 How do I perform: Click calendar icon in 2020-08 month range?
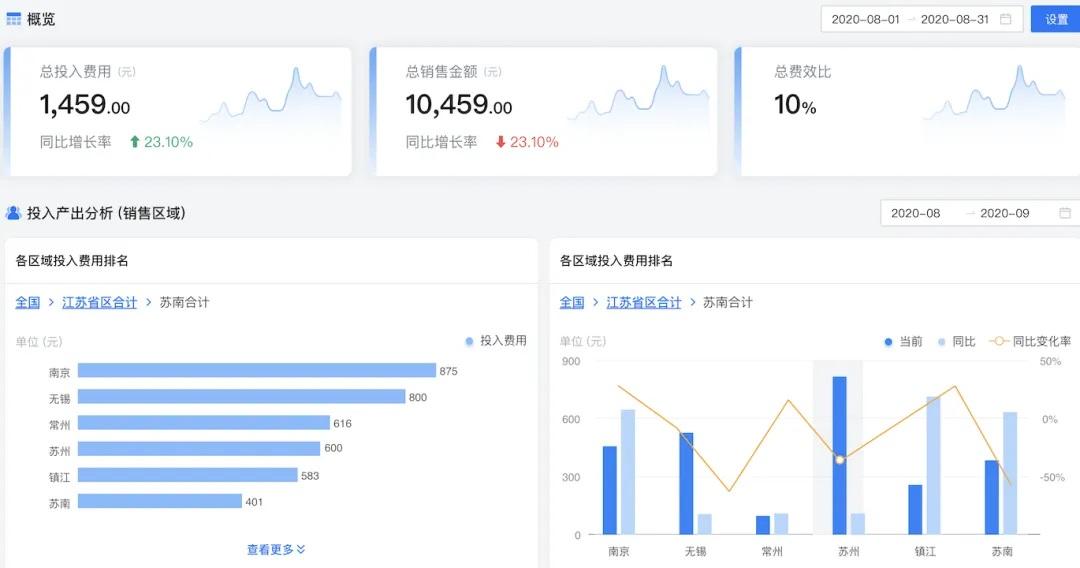pyautogui.click(x=1065, y=213)
